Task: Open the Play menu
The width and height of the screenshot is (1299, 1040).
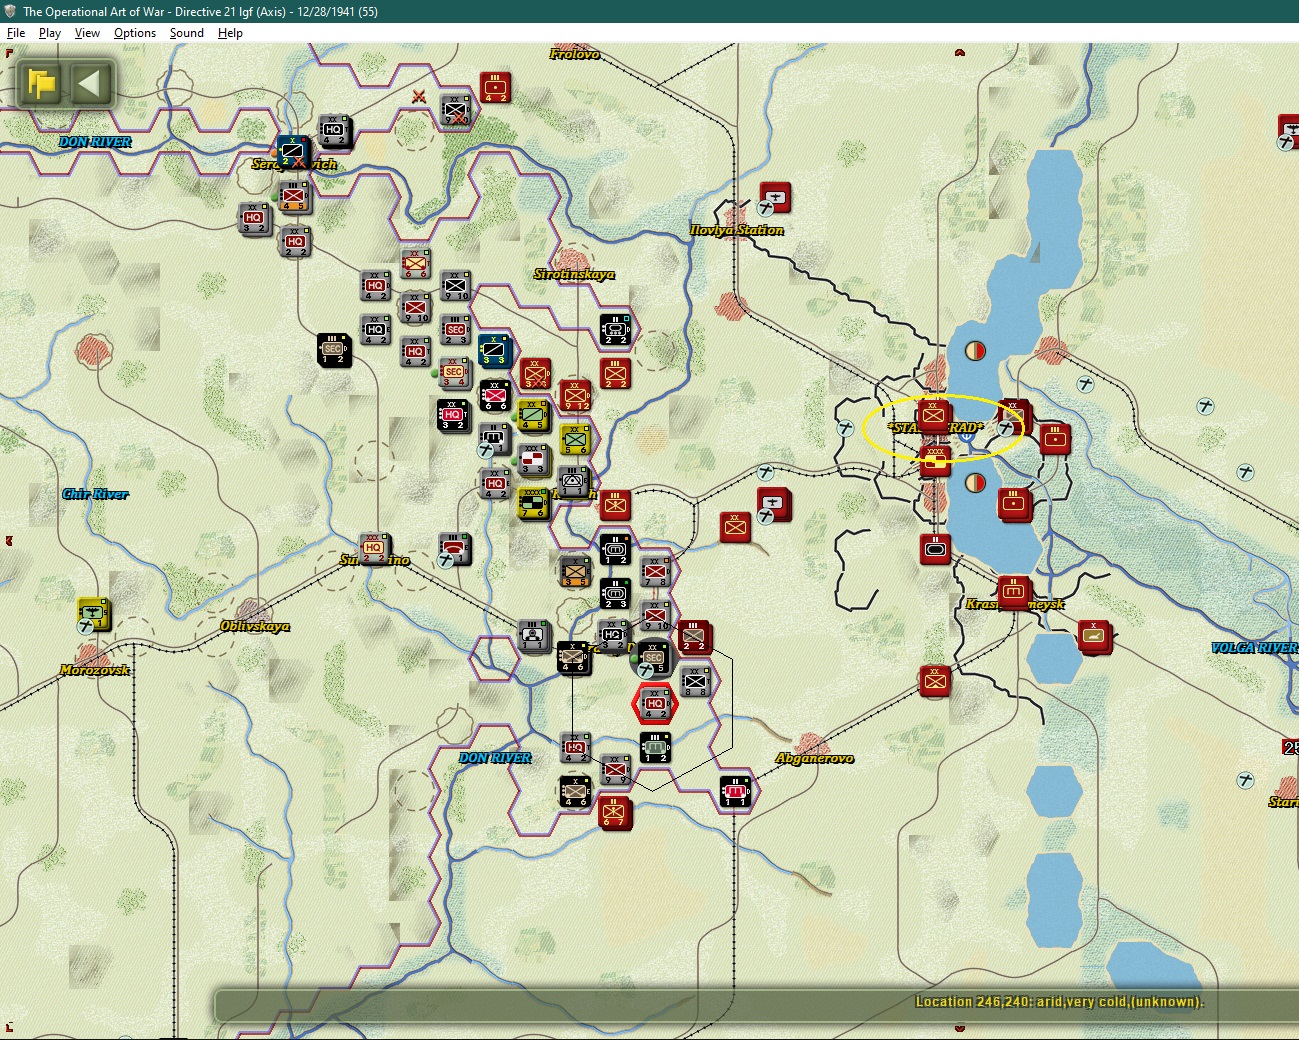Action: point(50,33)
